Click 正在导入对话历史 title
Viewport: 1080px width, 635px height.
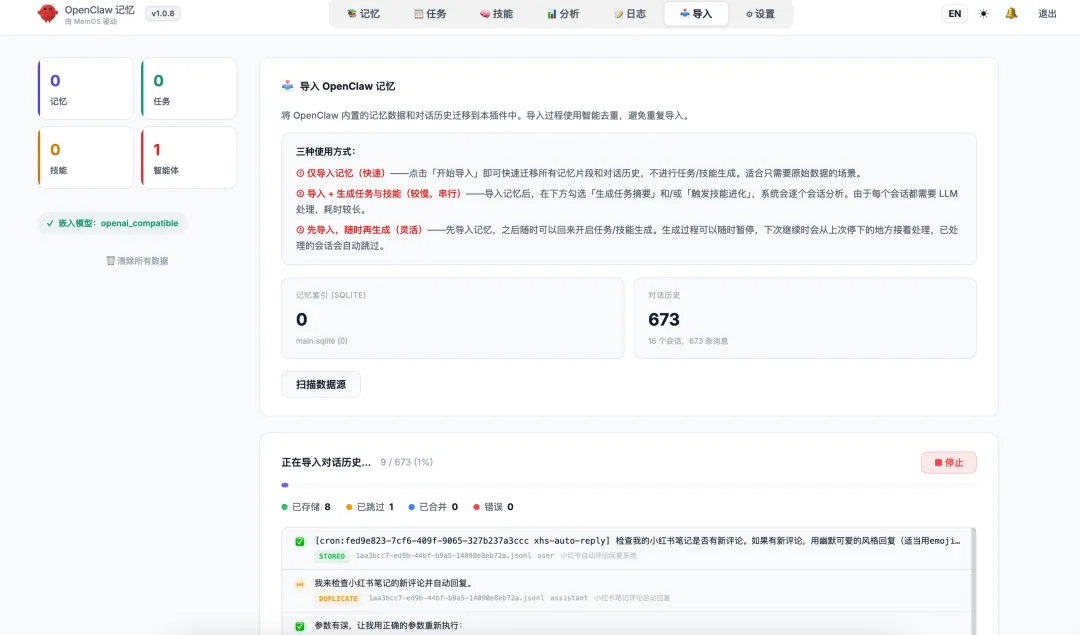tap(326, 462)
